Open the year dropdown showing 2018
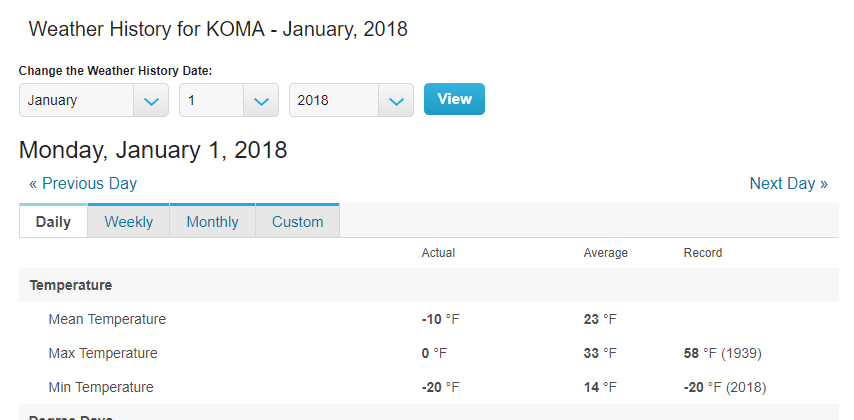This screenshot has height=420, width=854. (334, 100)
